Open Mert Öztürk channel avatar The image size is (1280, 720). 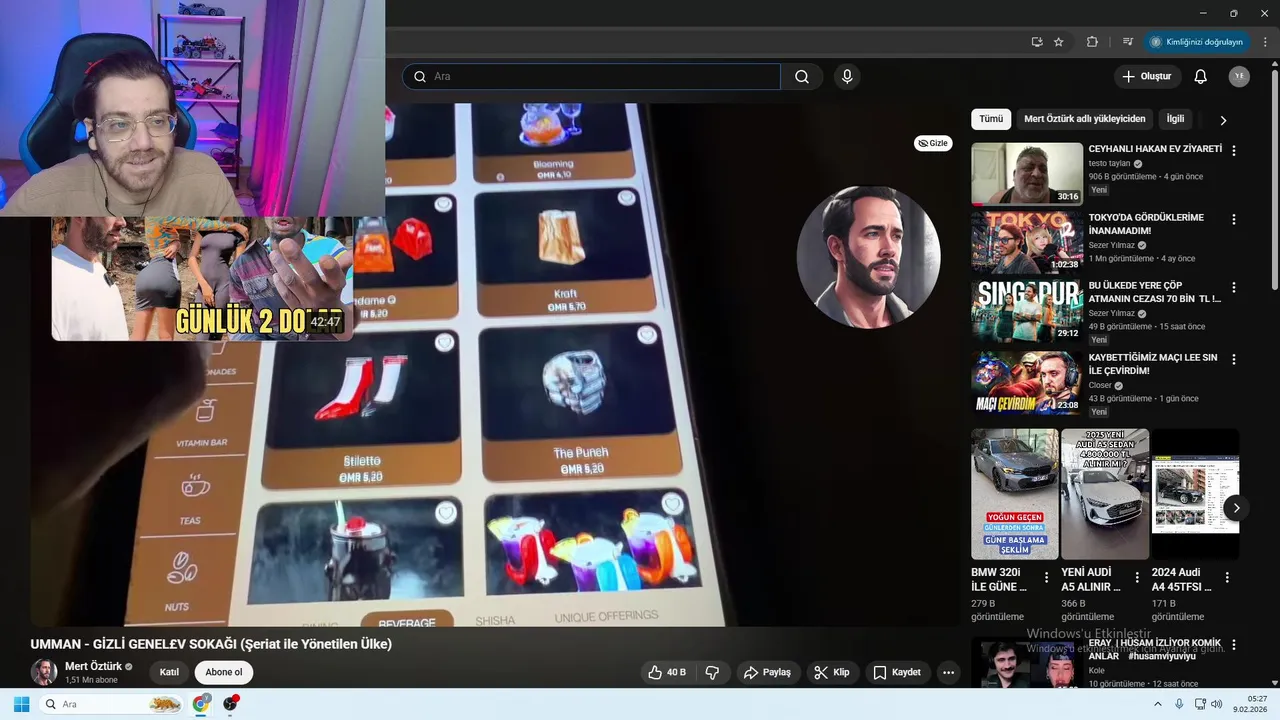pos(44,672)
